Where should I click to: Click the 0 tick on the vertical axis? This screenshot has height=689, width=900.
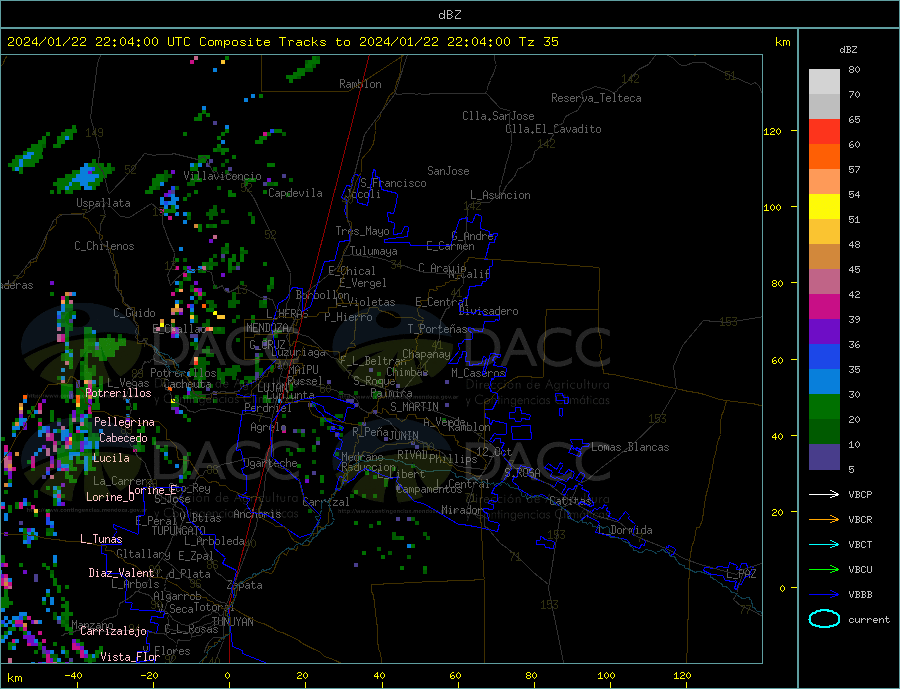782,588
